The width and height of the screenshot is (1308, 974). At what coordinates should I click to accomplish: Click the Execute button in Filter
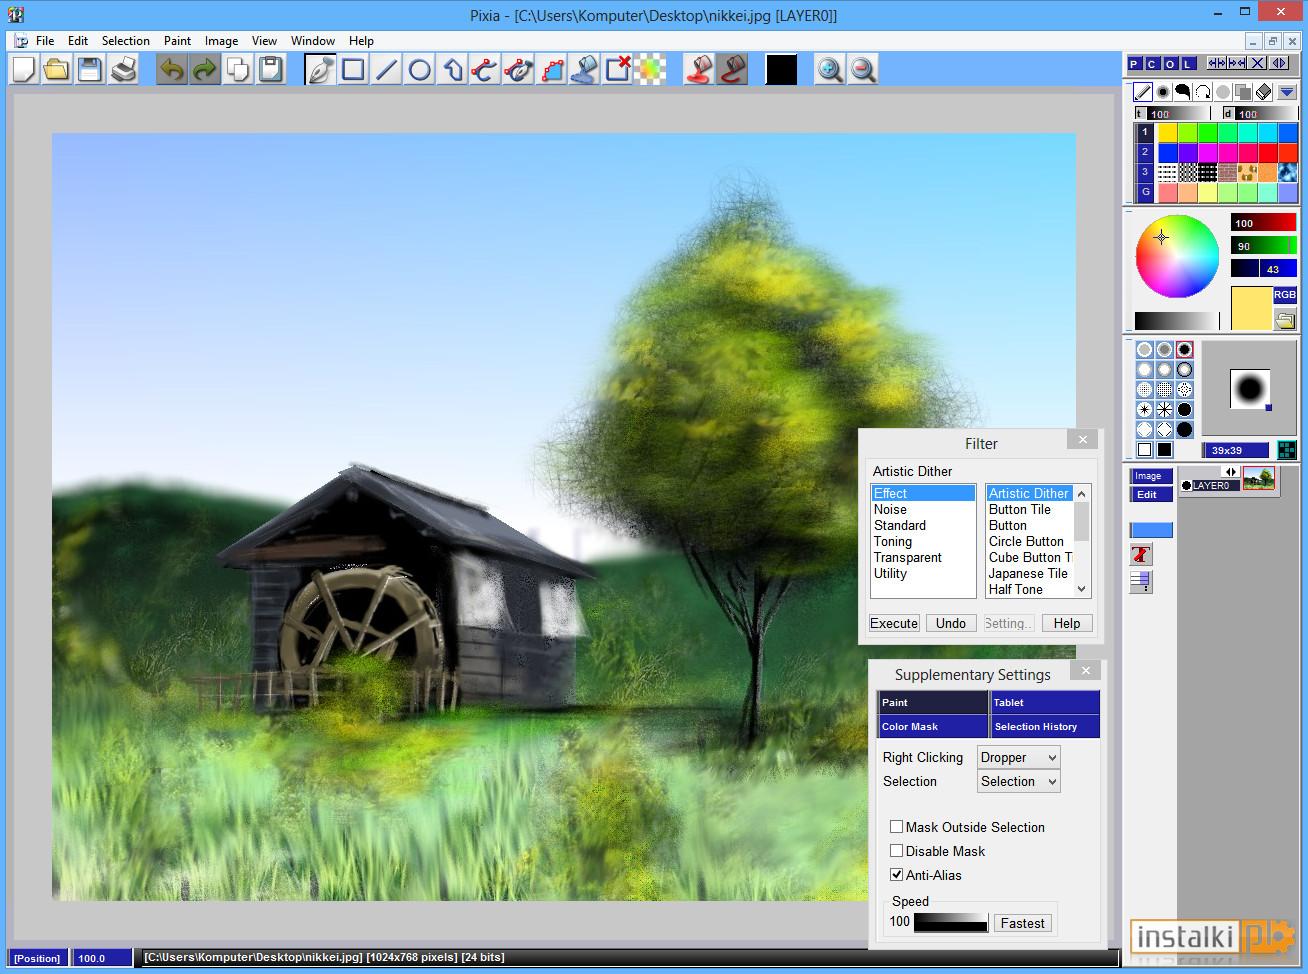[x=894, y=623]
